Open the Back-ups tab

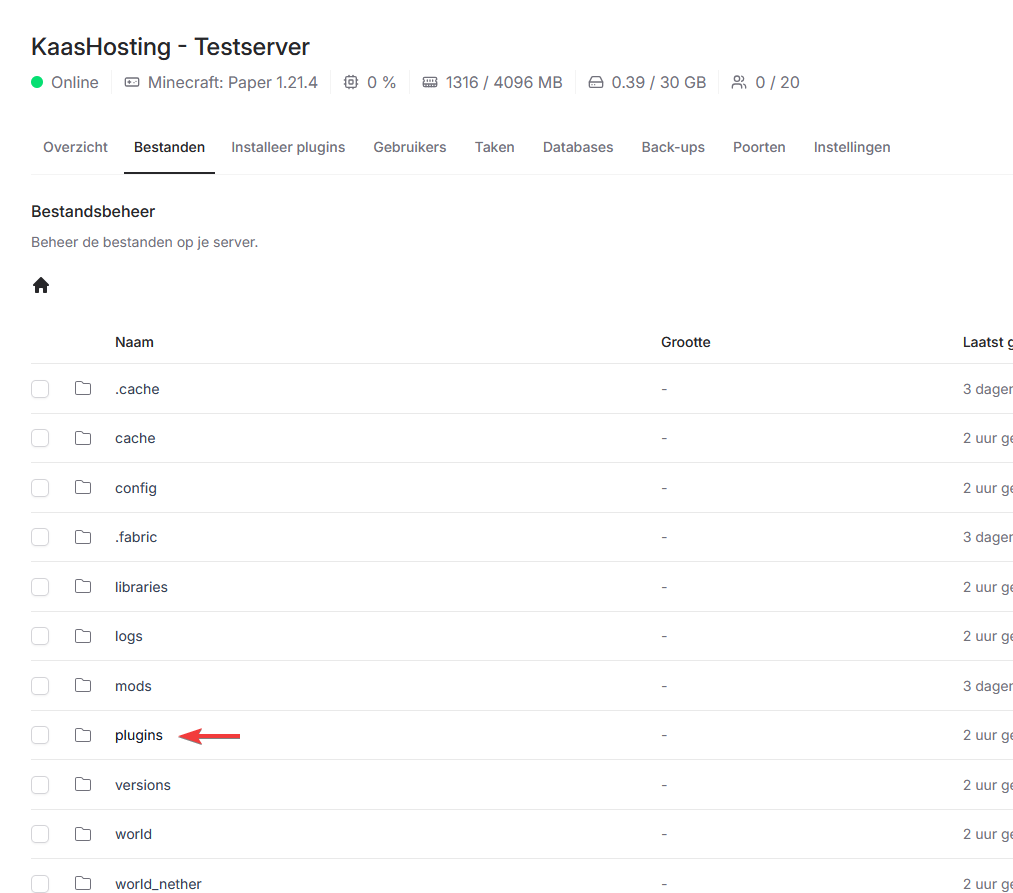point(673,147)
